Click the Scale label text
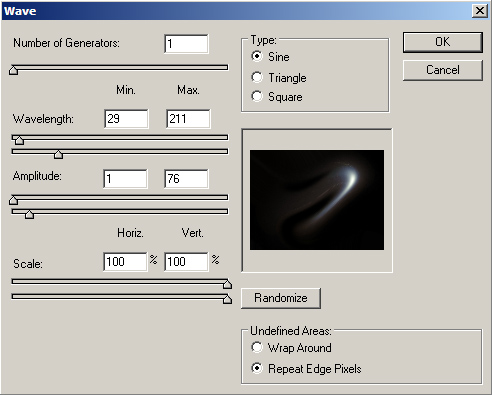 coord(28,264)
